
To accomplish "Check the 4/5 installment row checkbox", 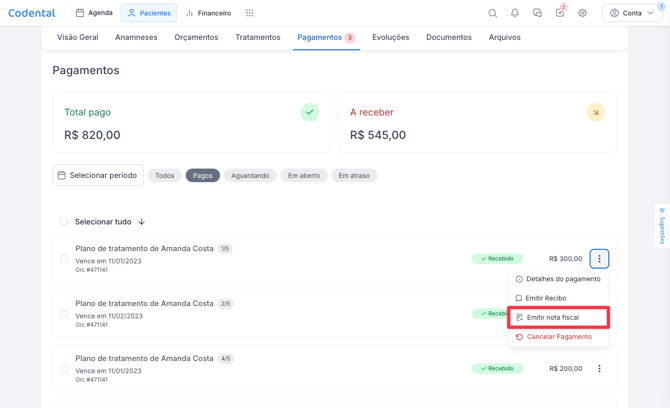I will 64,368.
